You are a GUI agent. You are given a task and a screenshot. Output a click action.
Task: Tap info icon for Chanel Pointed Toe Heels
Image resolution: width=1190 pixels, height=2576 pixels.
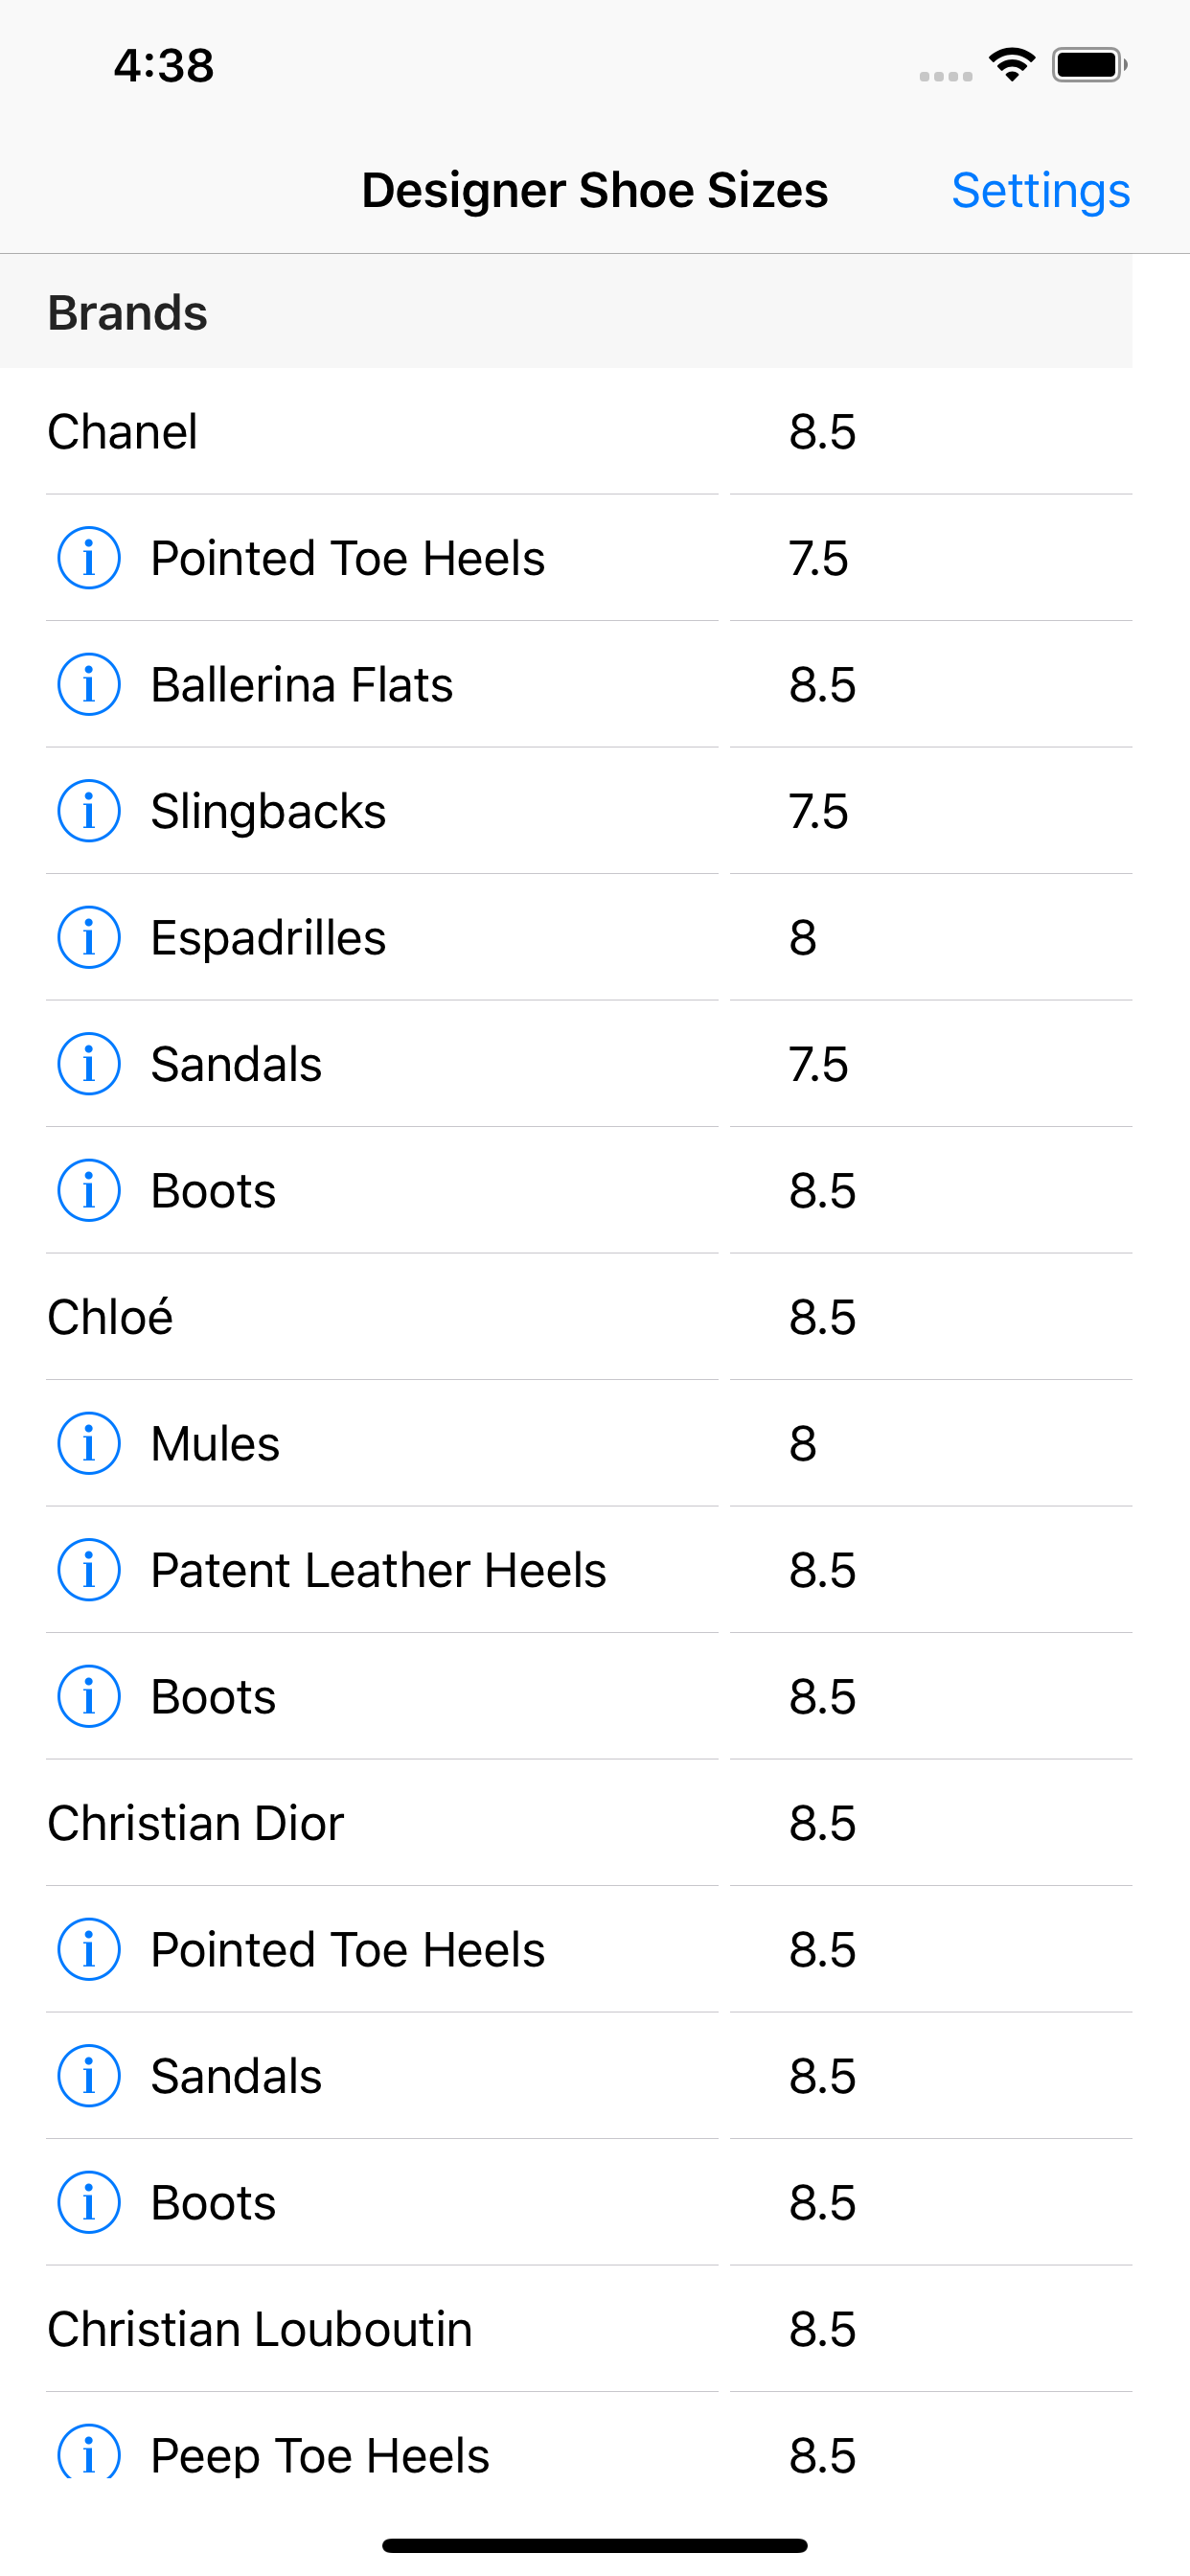pyautogui.click(x=89, y=558)
